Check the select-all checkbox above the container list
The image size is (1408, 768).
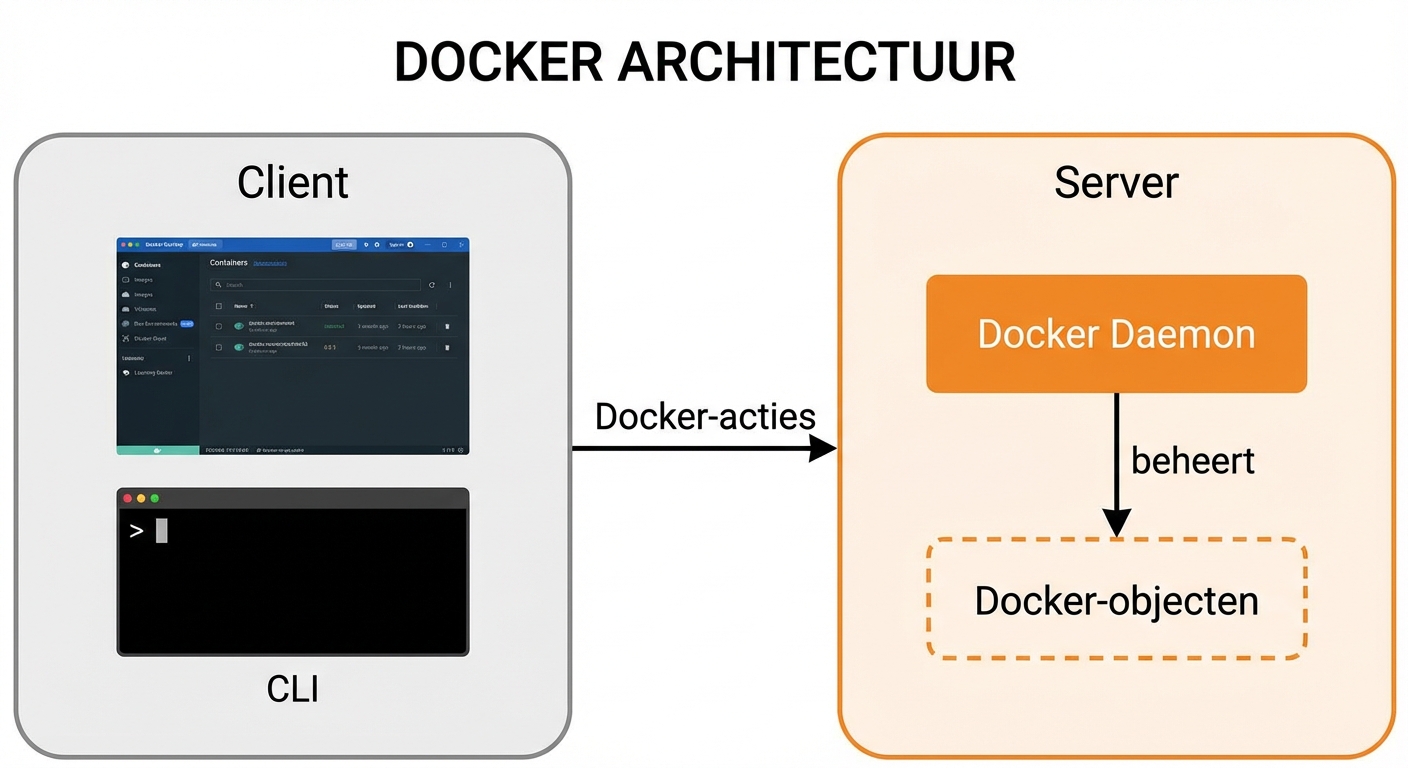coord(218,306)
